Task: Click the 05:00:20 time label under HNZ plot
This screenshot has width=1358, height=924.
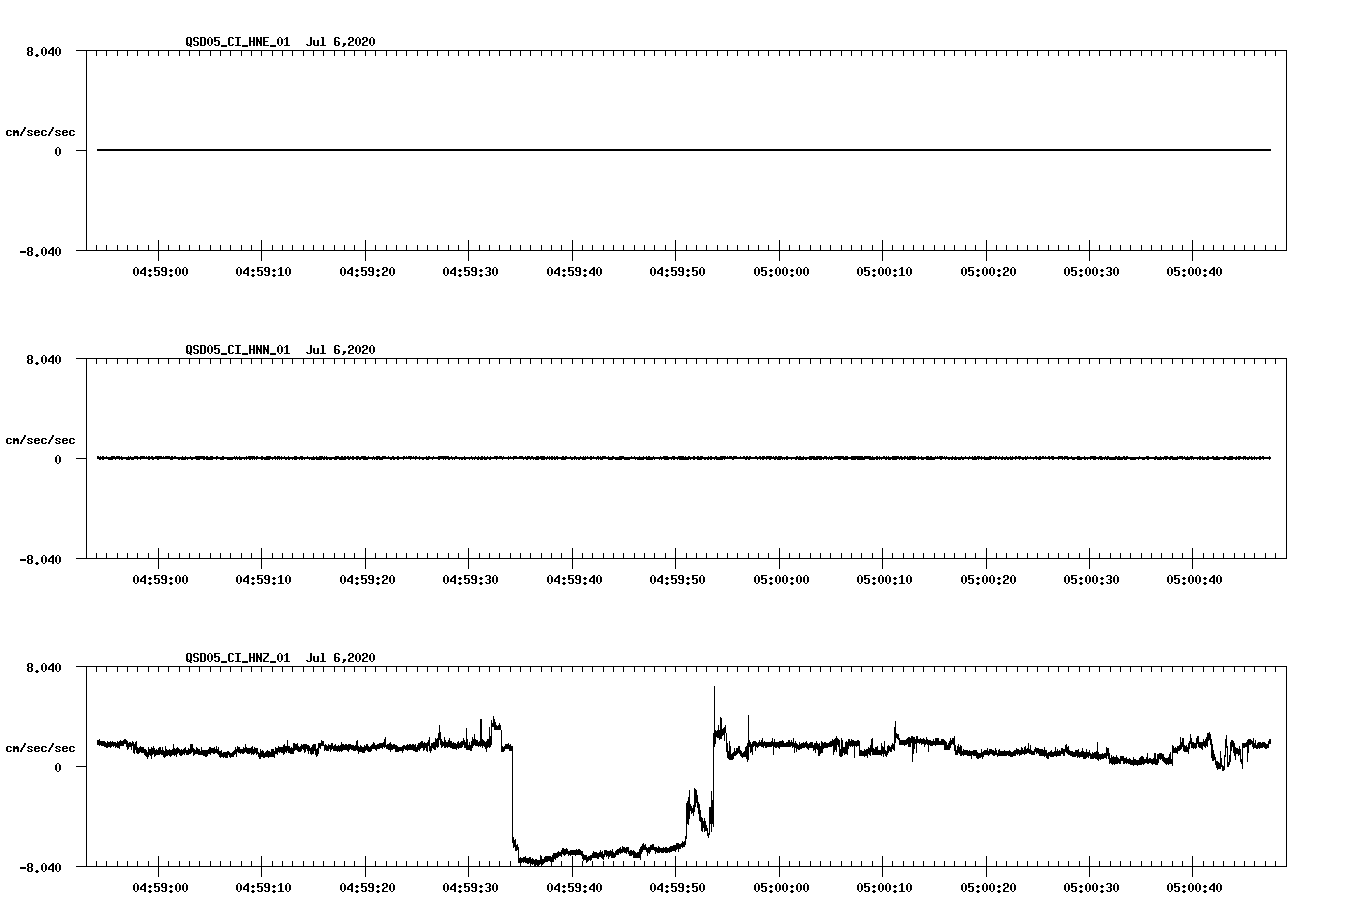Action: coord(989,888)
